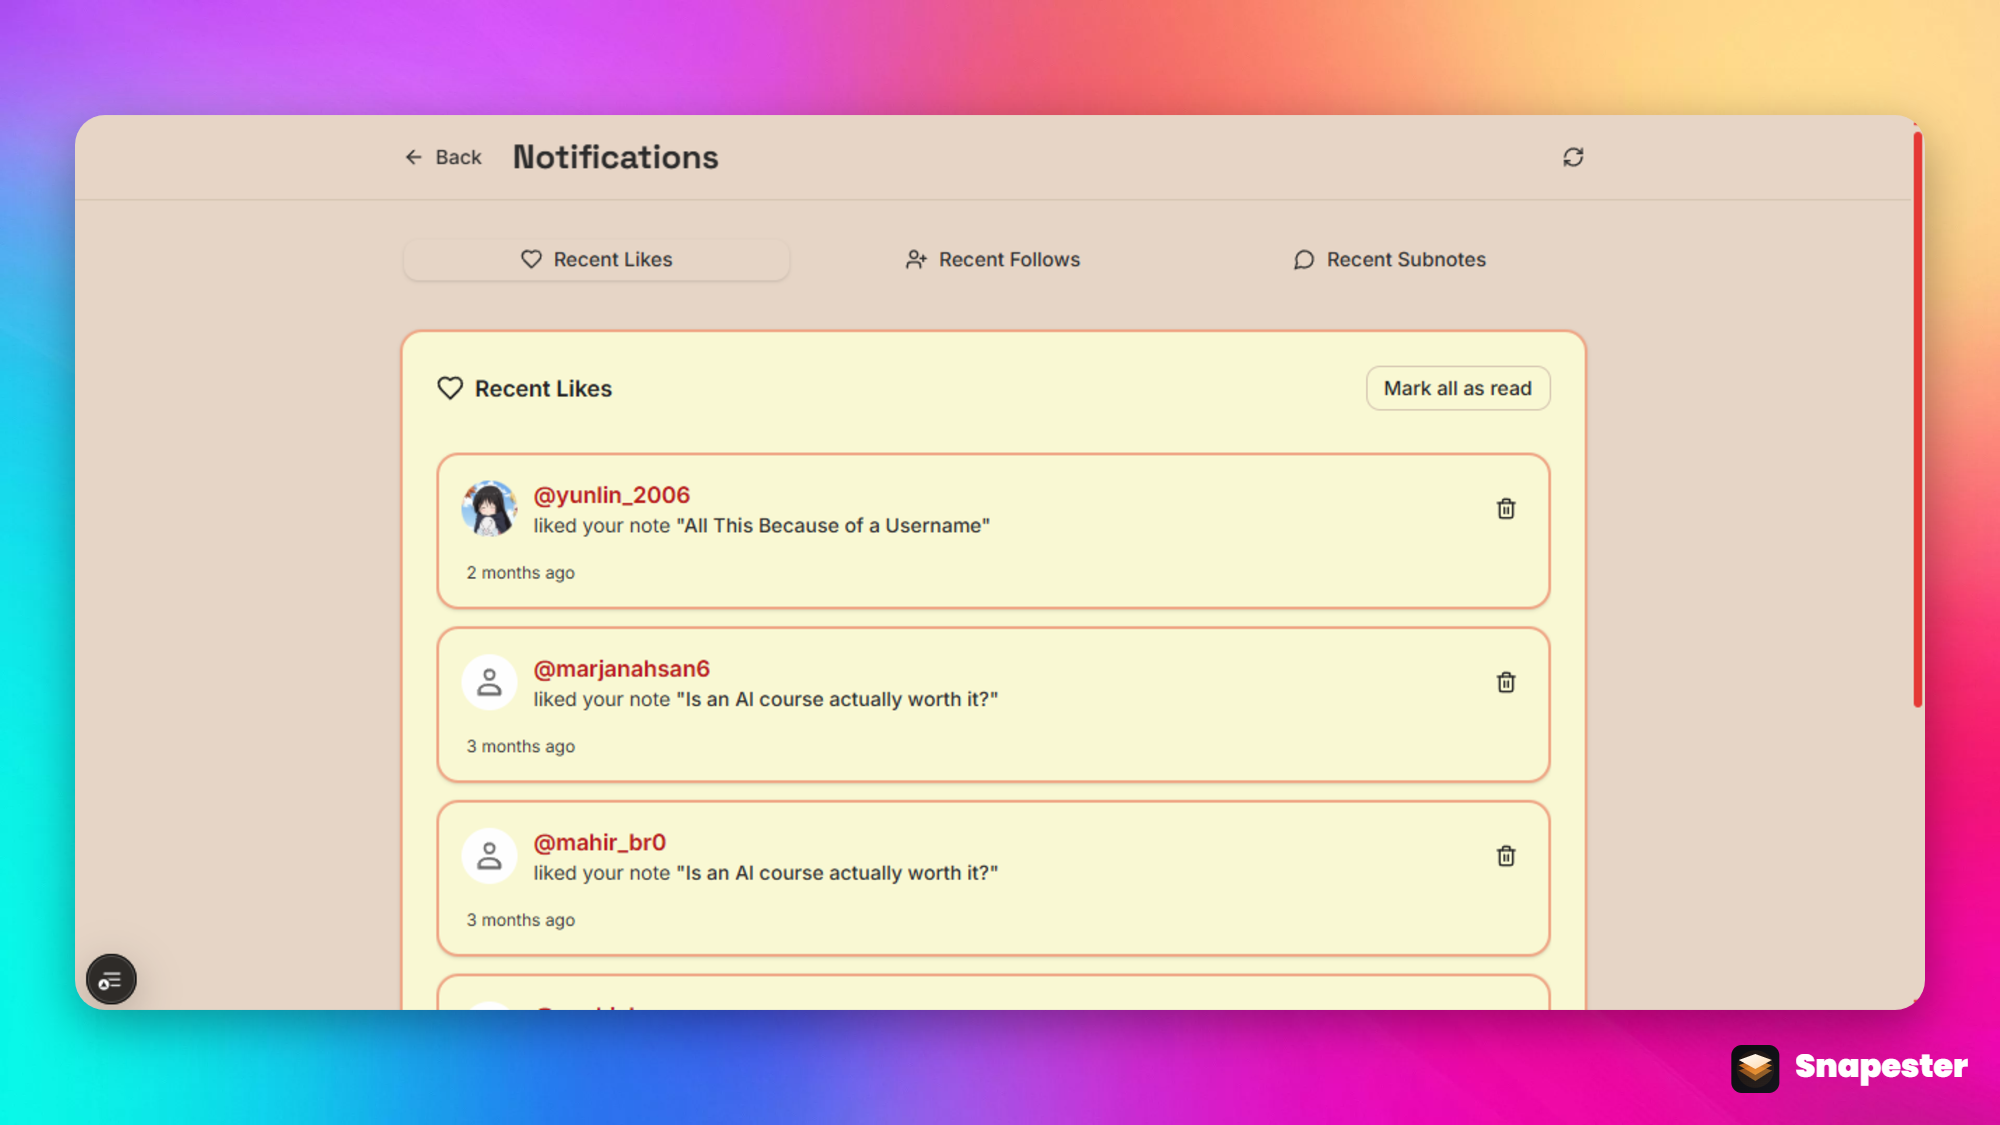The width and height of the screenshot is (2000, 1125).
Task: Open the @mahir_br0 profile link
Action: pos(599,843)
